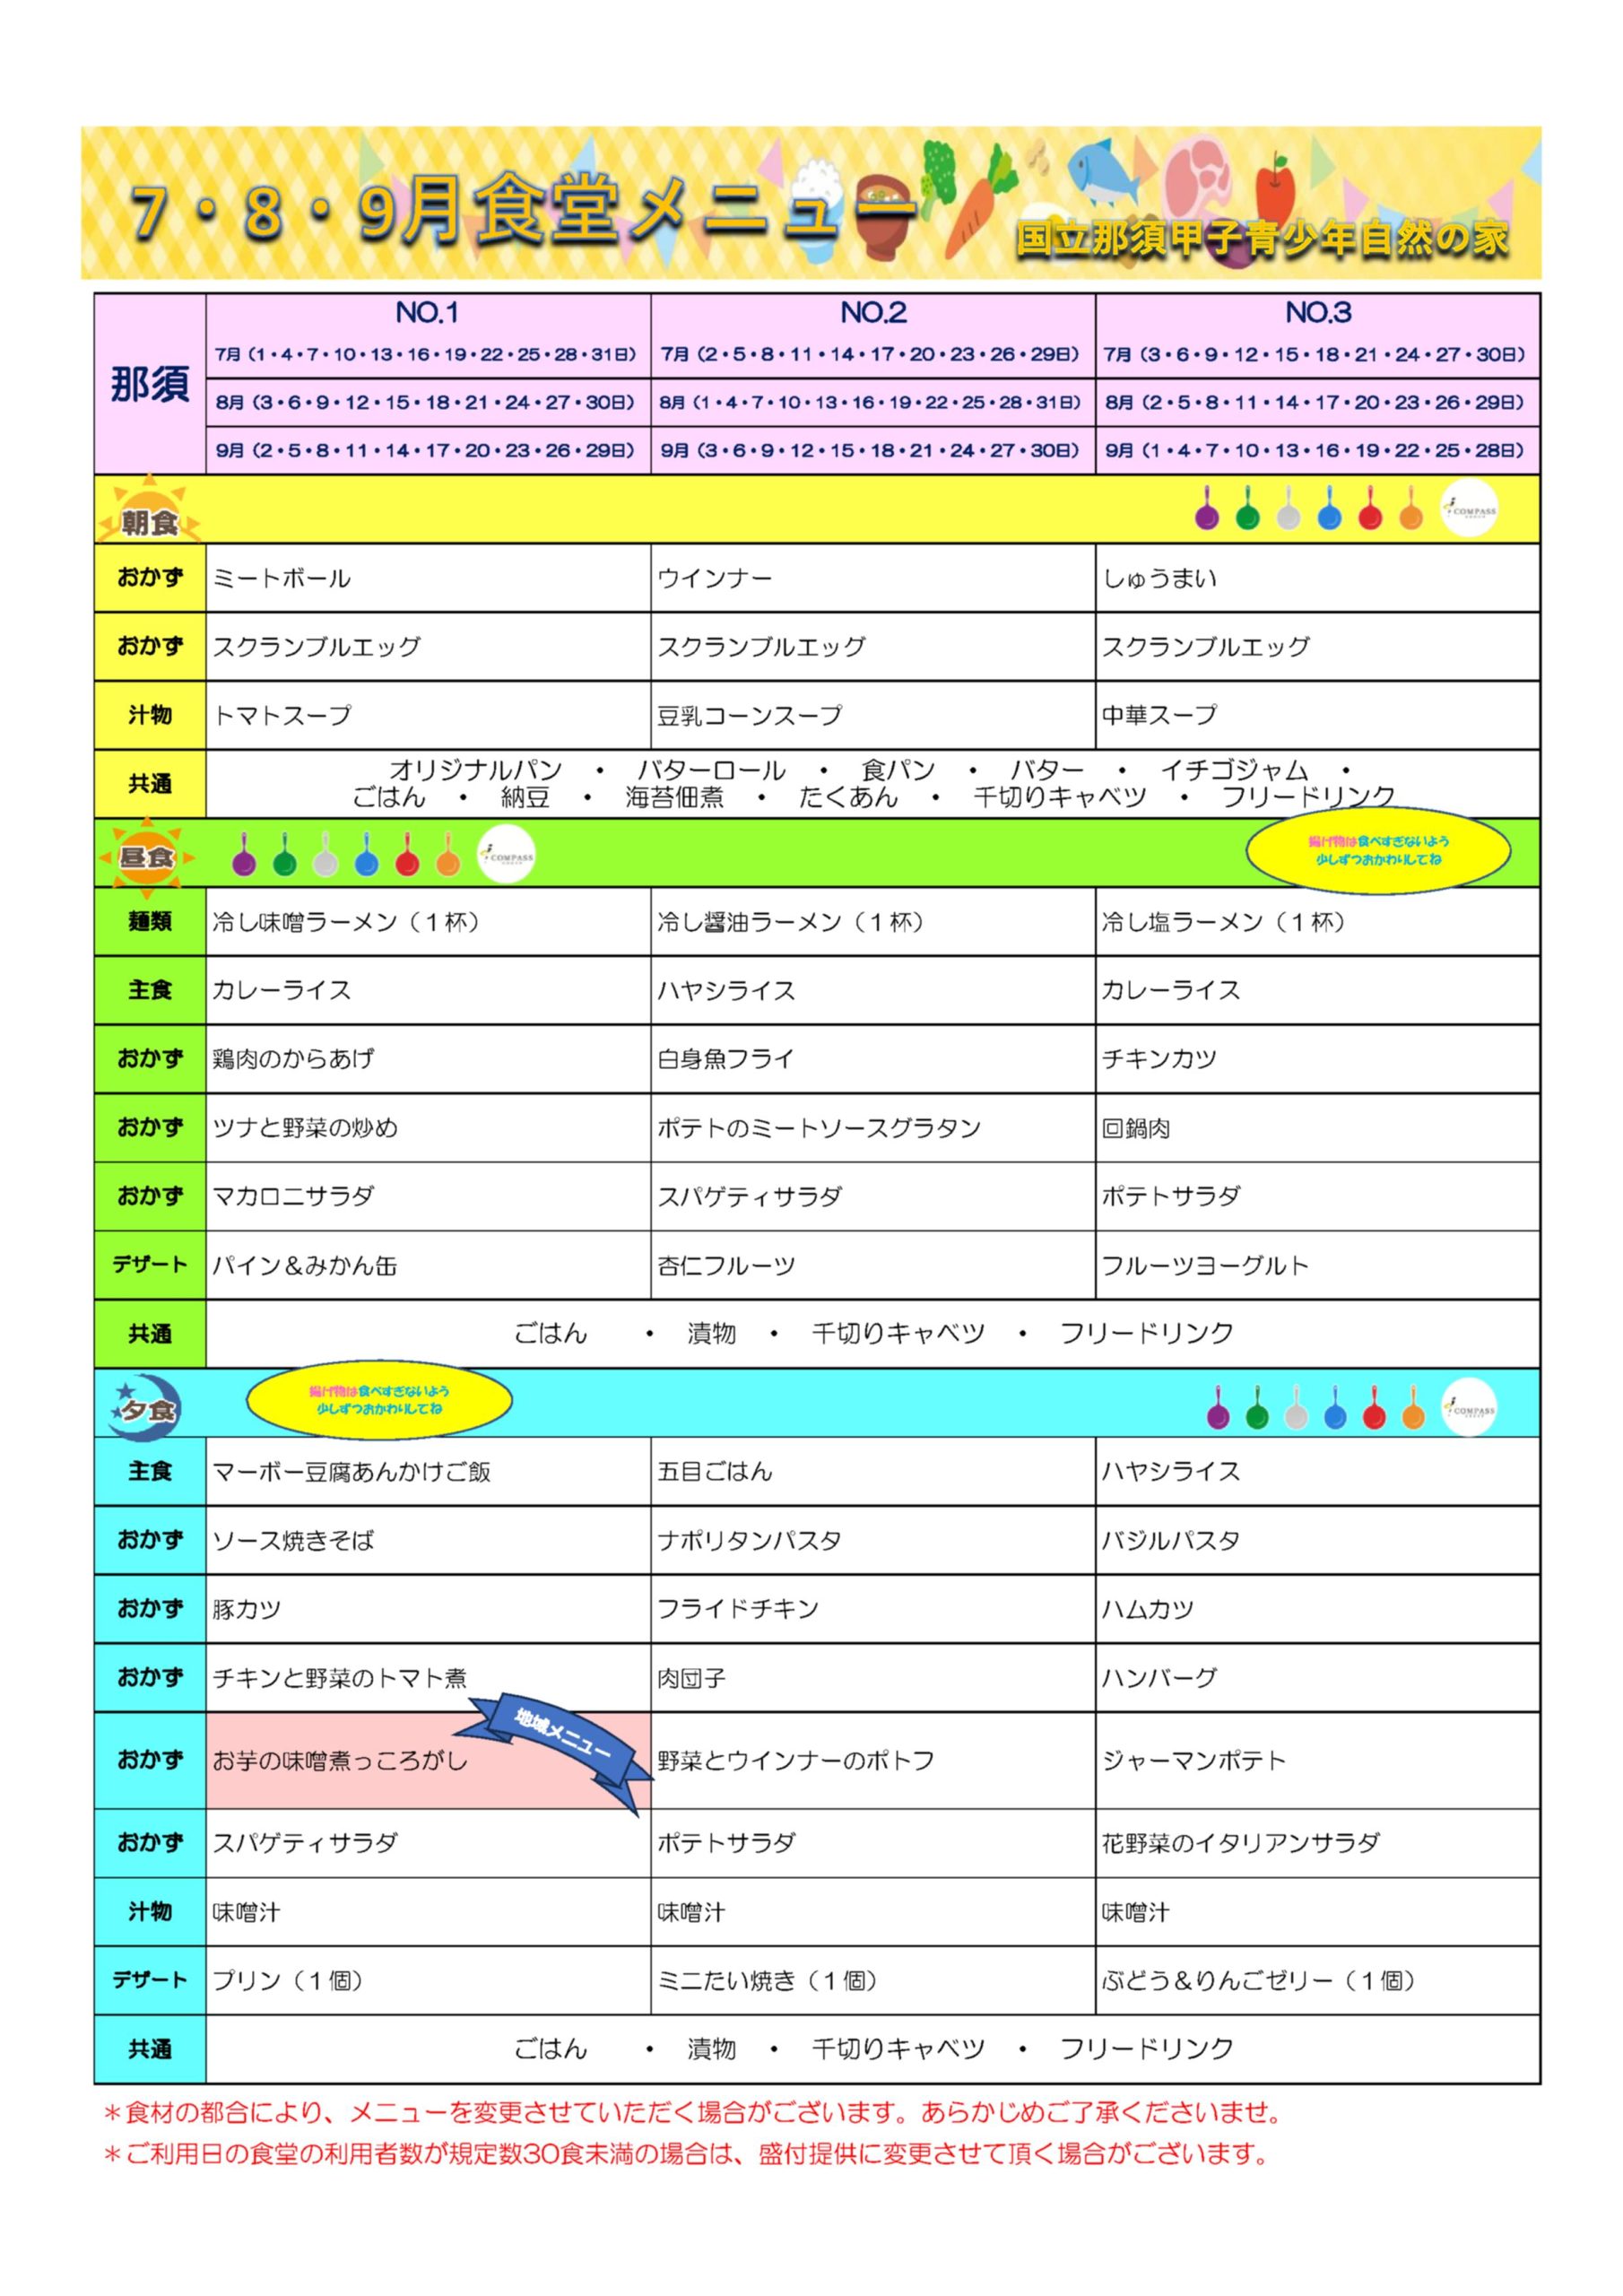Click the yellow fried-food notice bubble in dinner banner
This screenshot has width=1623, height=2296.
[x=379, y=1400]
